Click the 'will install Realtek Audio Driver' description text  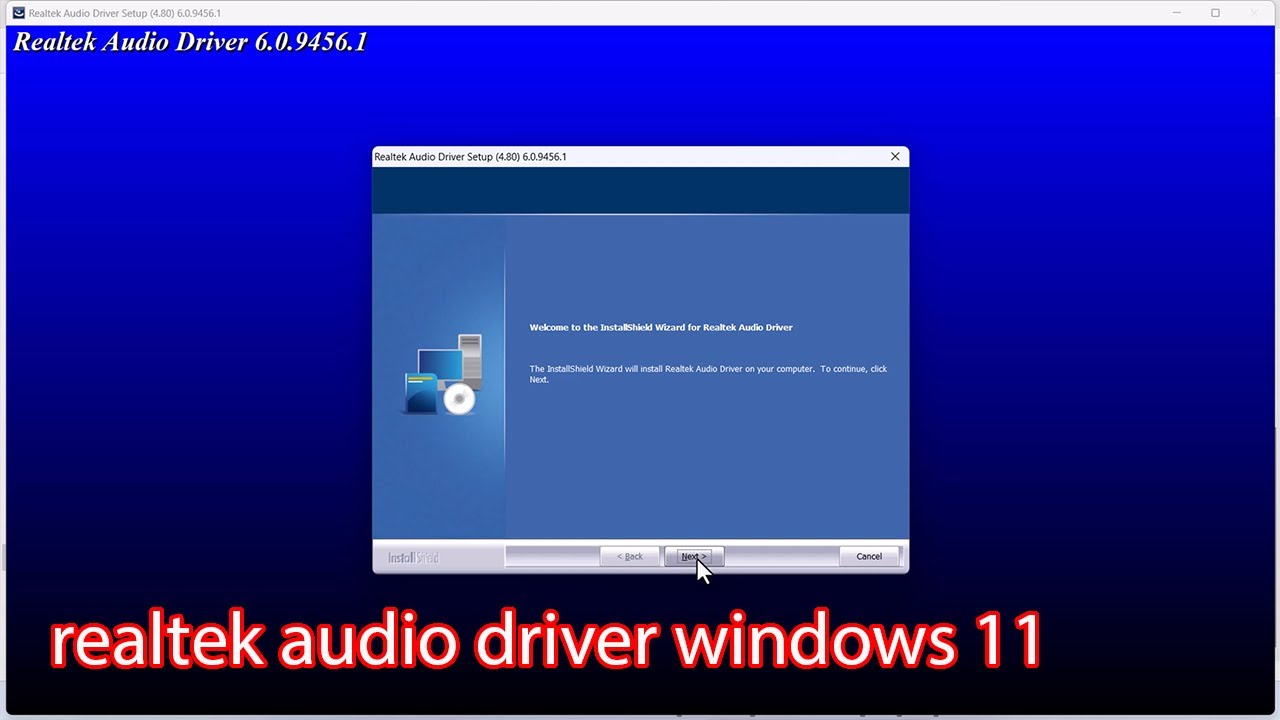click(x=708, y=374)
